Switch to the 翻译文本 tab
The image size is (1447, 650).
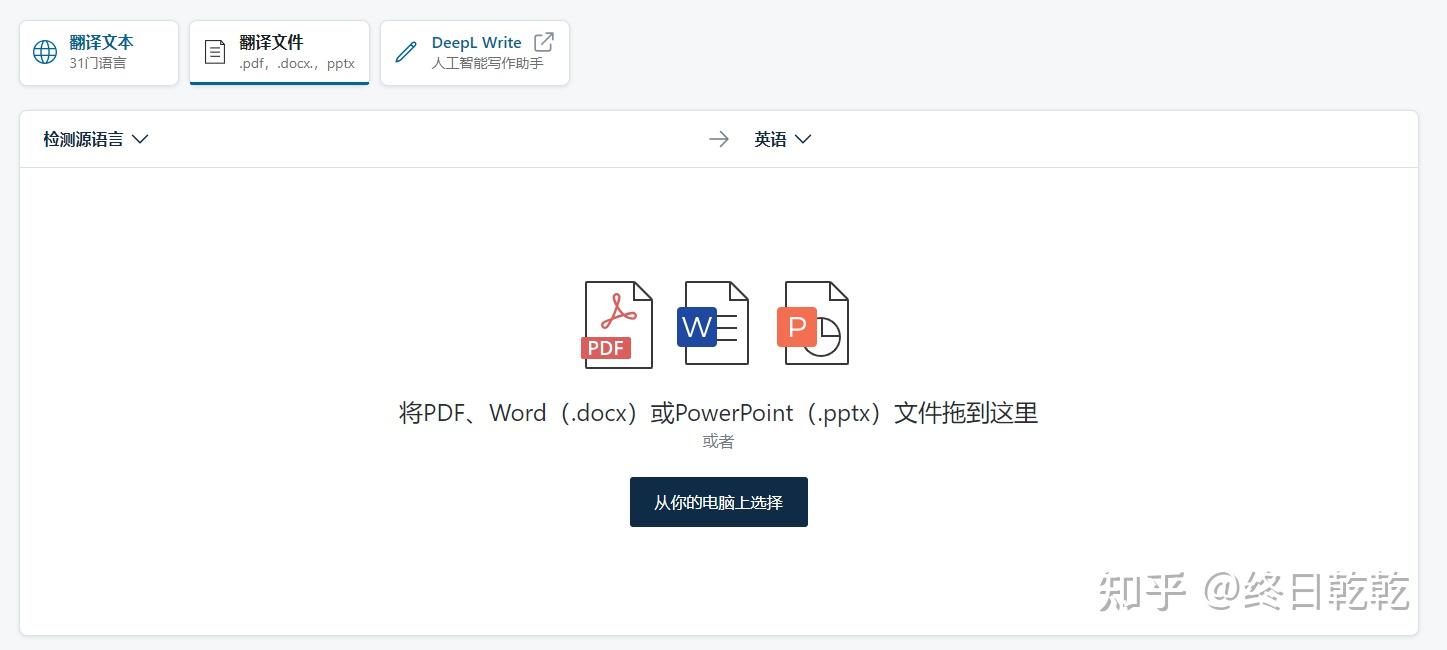coord(99,53)
